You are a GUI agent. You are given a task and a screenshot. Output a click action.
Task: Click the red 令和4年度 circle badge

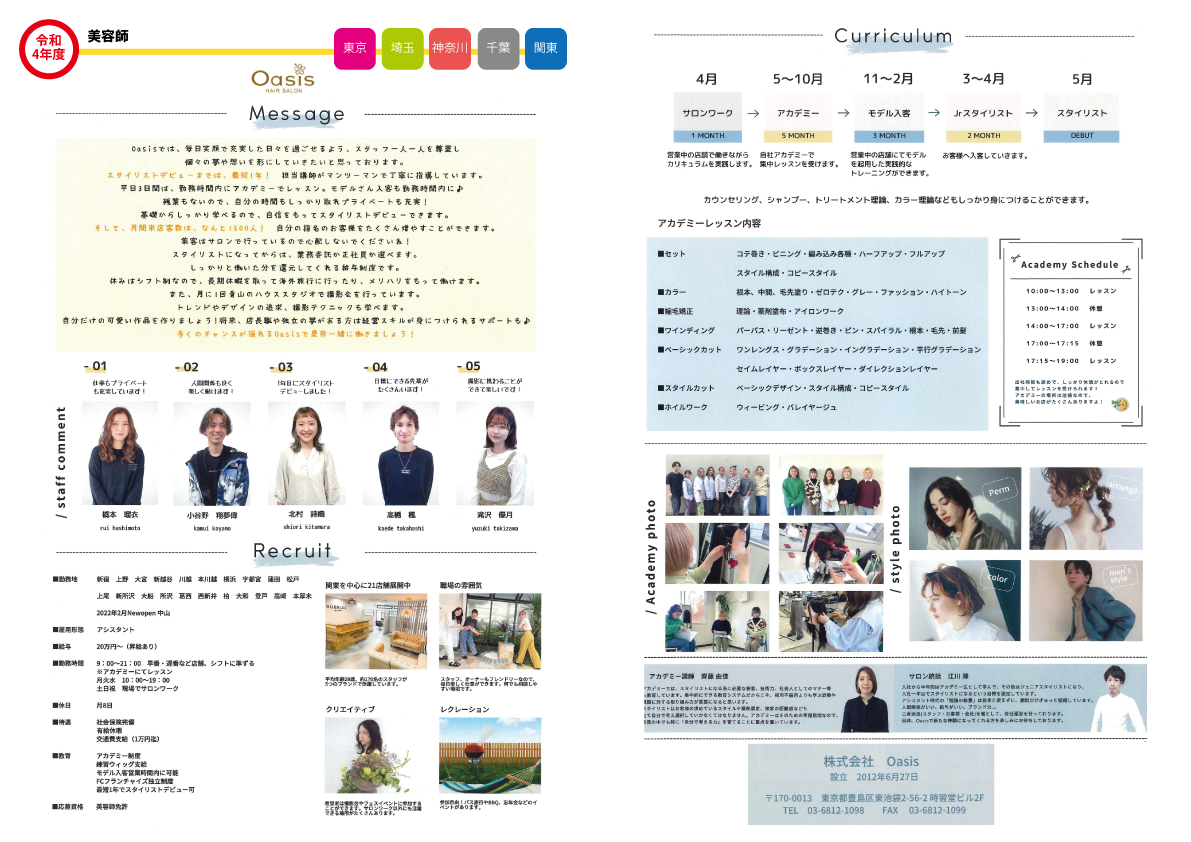[49, 49]
